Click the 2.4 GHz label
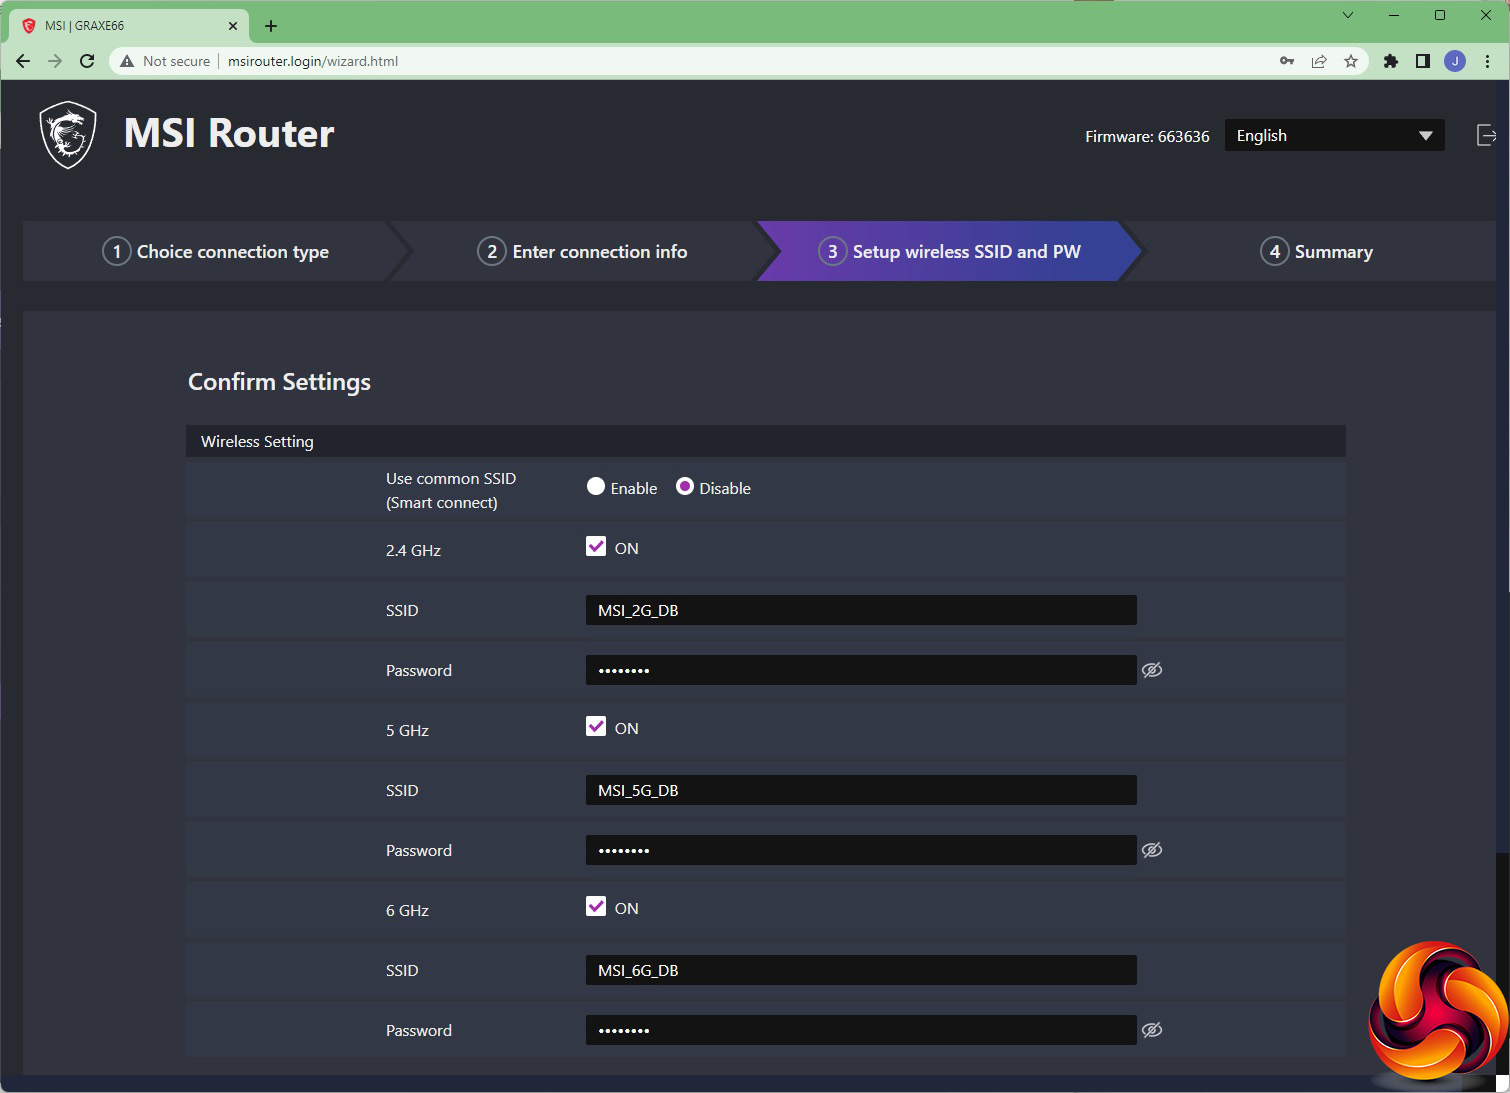 pyautogui.click(x=413, y=550)
